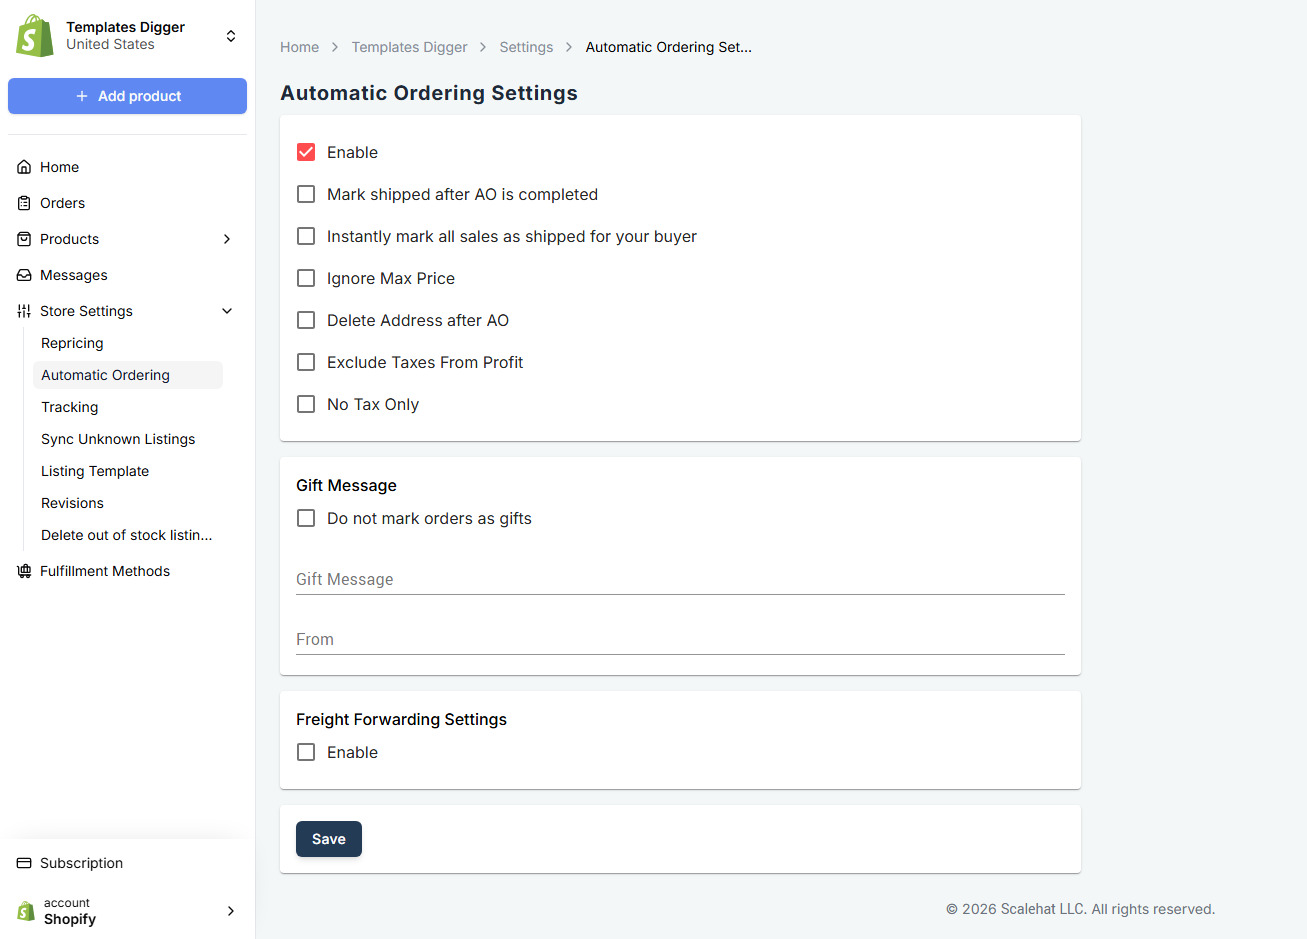Screen dimensions: 1307x939
Task: Click the Home house icon in sidebar
Action: pos(24,167)
